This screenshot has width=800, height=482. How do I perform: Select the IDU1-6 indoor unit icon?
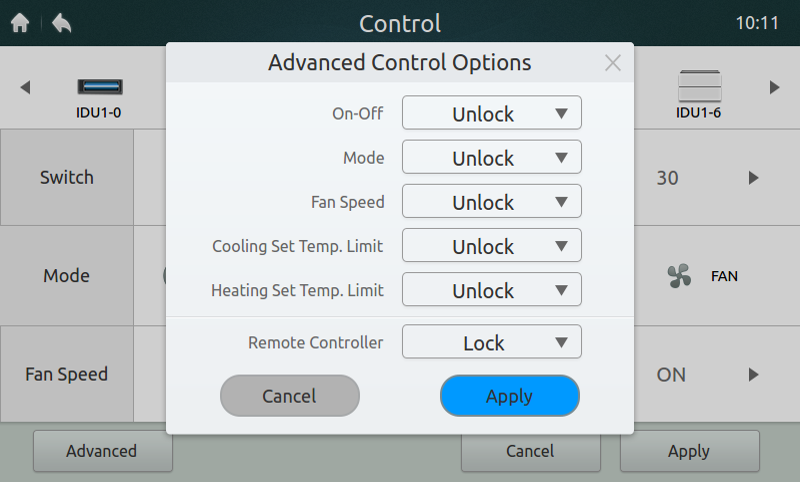pos(698,87)
